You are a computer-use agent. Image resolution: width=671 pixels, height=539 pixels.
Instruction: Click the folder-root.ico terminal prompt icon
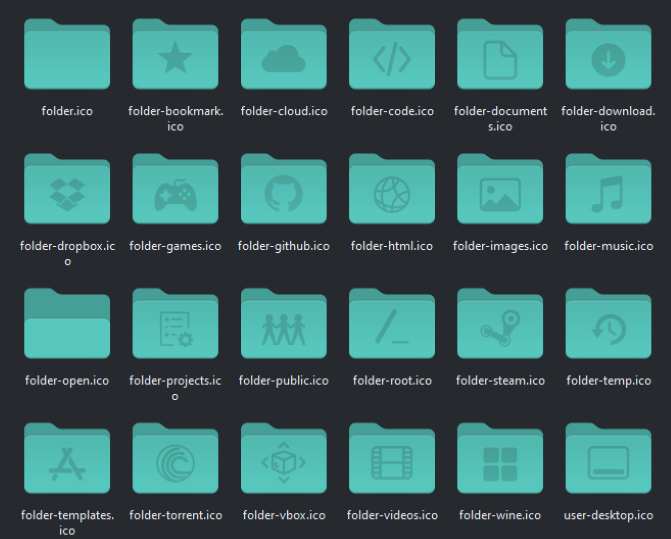point(392,329)
